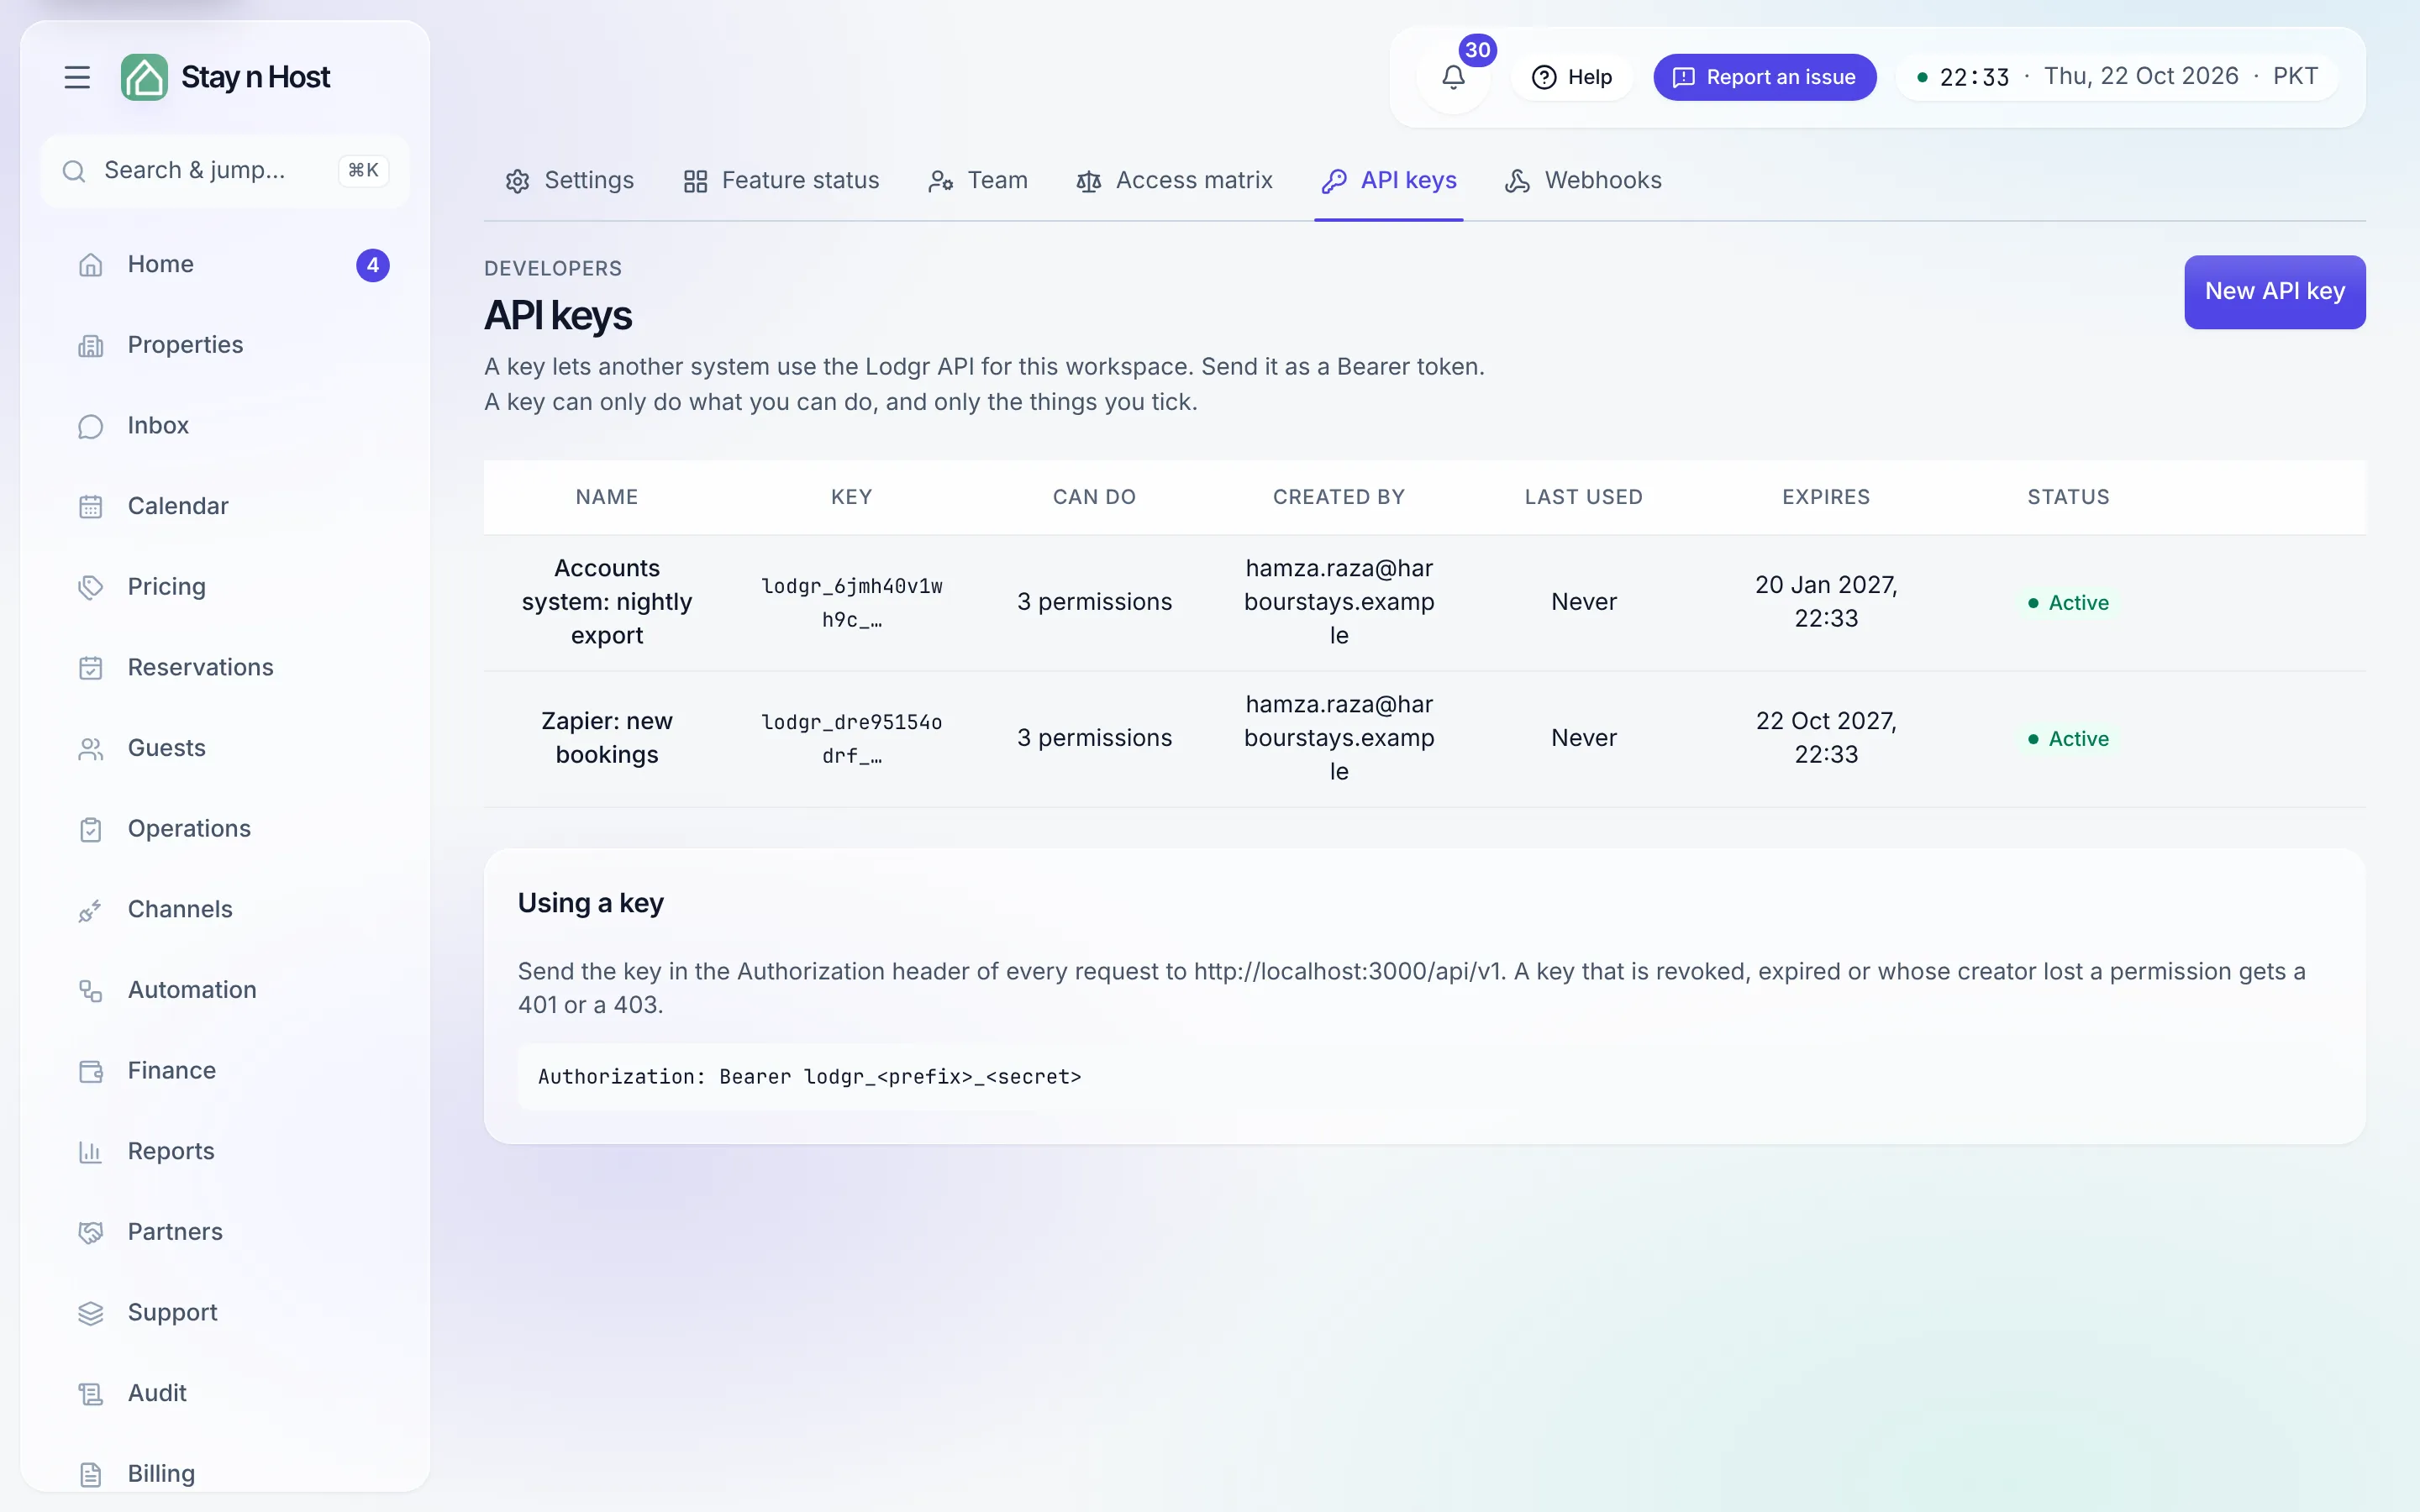Click the Authorization: Bearer code snippet

tap(809, 1077)
